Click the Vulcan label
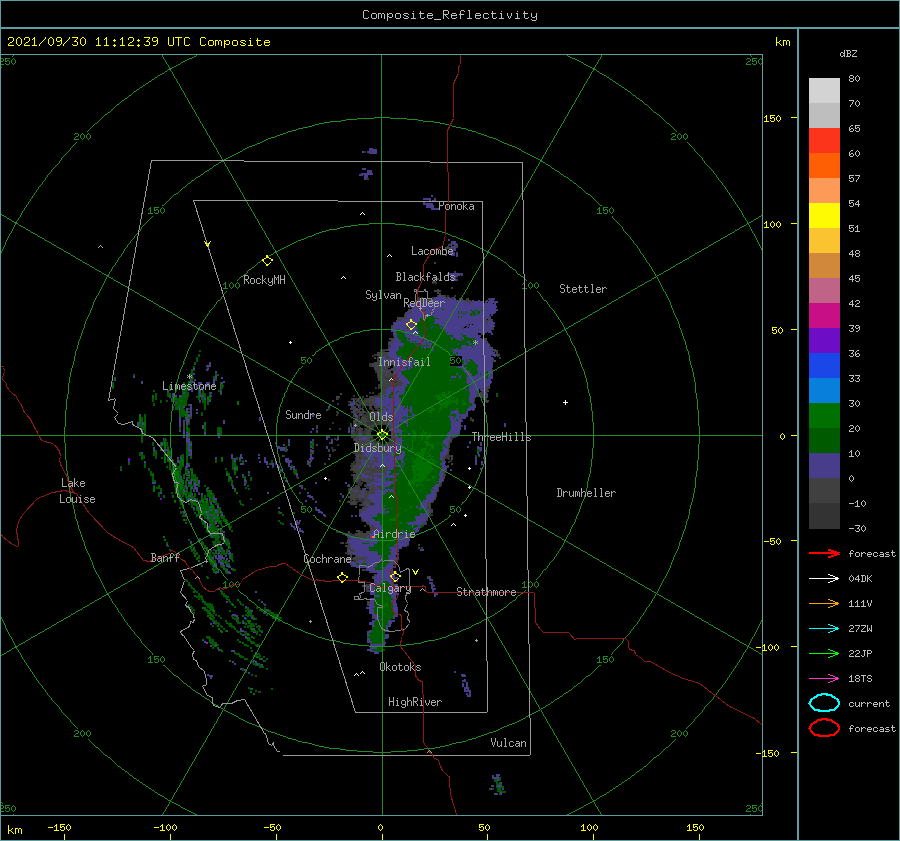Viewport: 900px width, 841px height. pos(509,743)
